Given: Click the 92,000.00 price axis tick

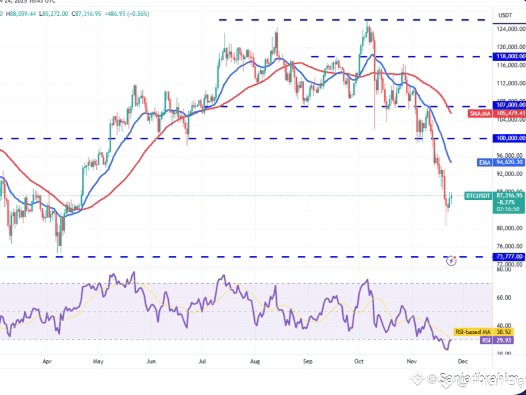Looking at the screenshot, I should point(510,174).
